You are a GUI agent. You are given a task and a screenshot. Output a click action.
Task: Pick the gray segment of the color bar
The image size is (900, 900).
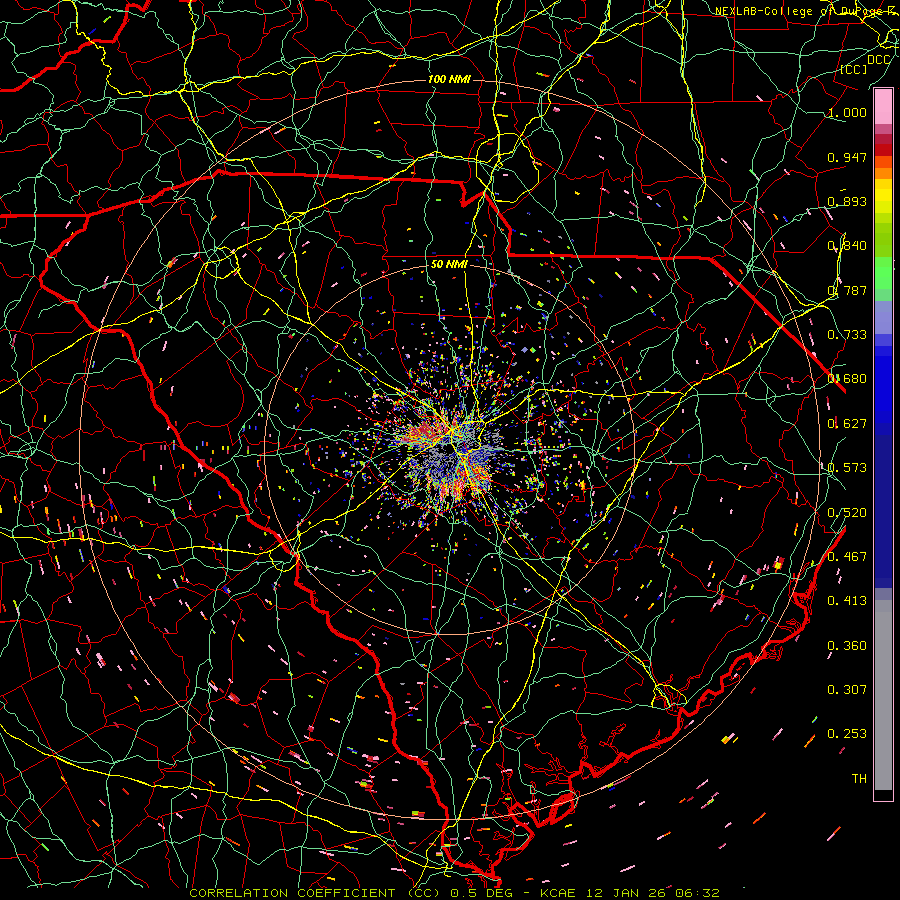pyautogui.click(x=883, y=695)
